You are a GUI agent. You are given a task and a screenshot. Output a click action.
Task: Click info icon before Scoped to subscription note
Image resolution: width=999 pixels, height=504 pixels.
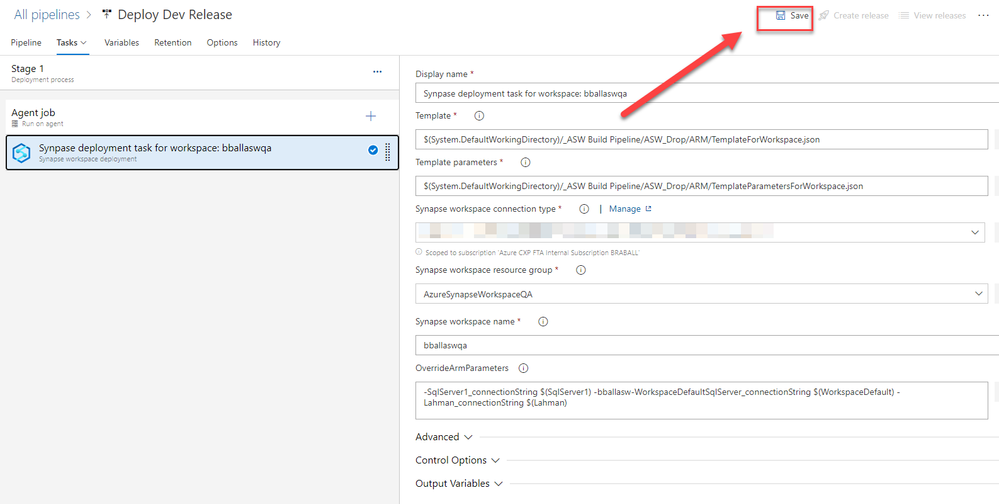click(419, 252)
